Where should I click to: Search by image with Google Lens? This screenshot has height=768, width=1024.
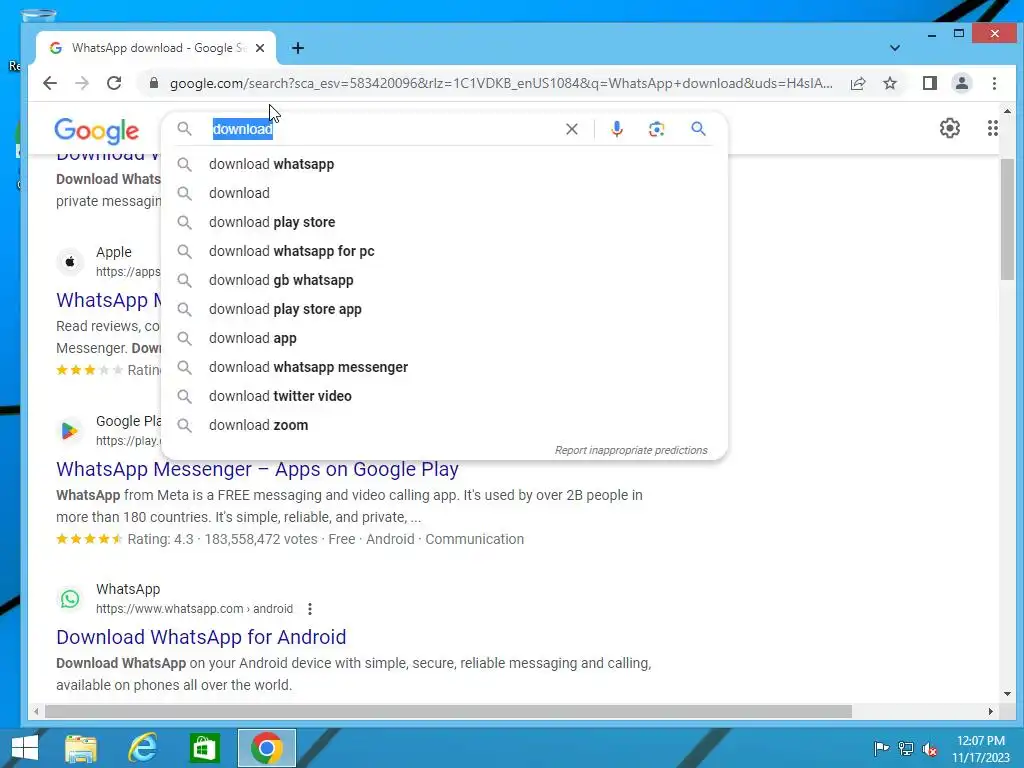click(x=656, y=129)
